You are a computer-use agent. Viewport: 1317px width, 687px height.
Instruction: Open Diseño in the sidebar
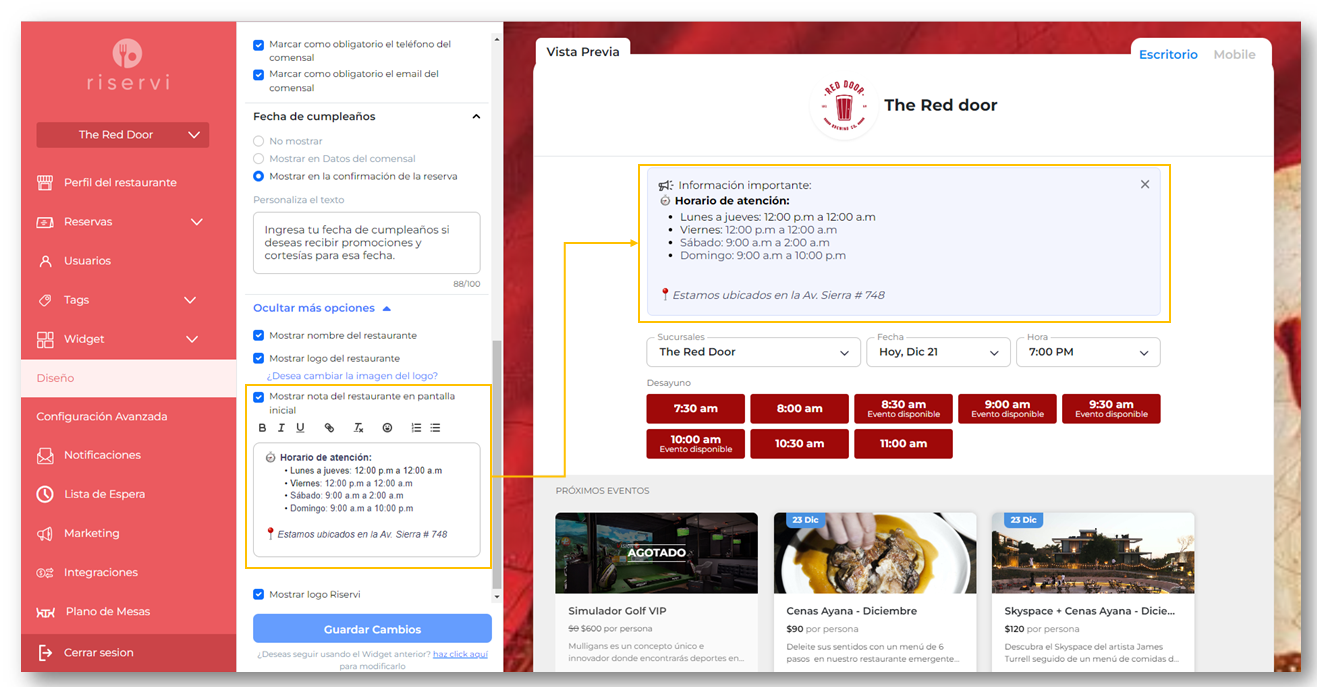[x=129, y=378]
